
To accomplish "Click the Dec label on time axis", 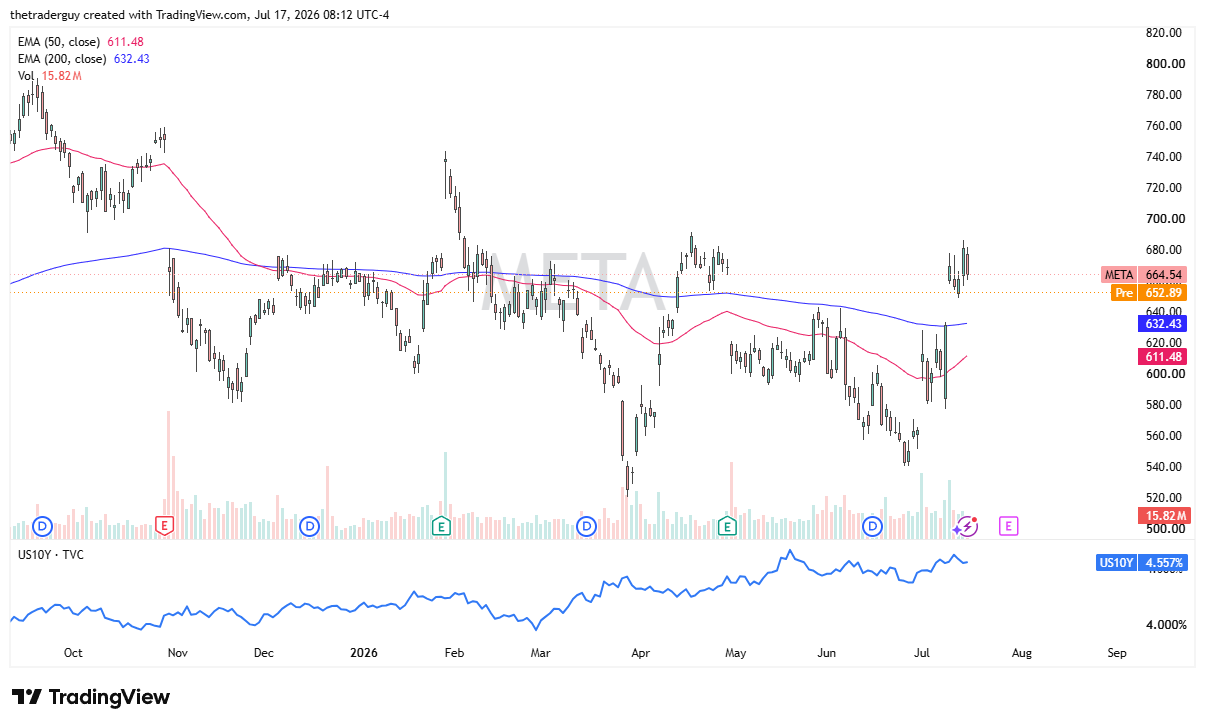I will pos(264,653).
